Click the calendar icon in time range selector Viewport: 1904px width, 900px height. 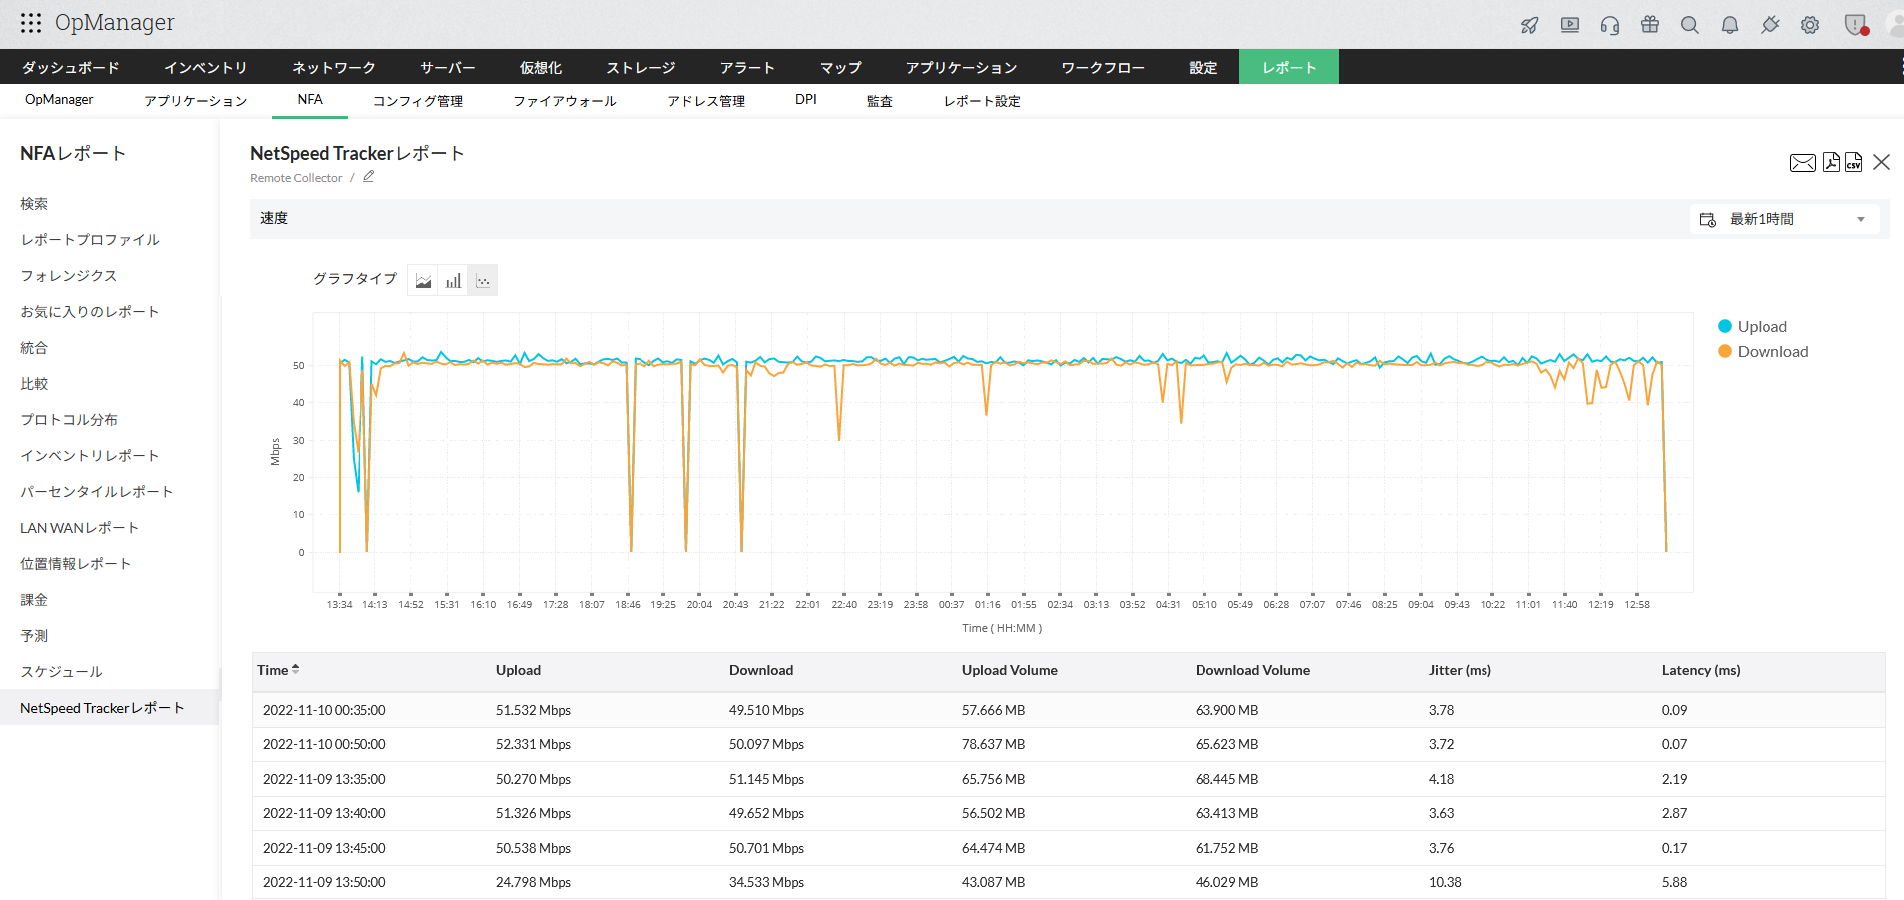[1708, 220]
